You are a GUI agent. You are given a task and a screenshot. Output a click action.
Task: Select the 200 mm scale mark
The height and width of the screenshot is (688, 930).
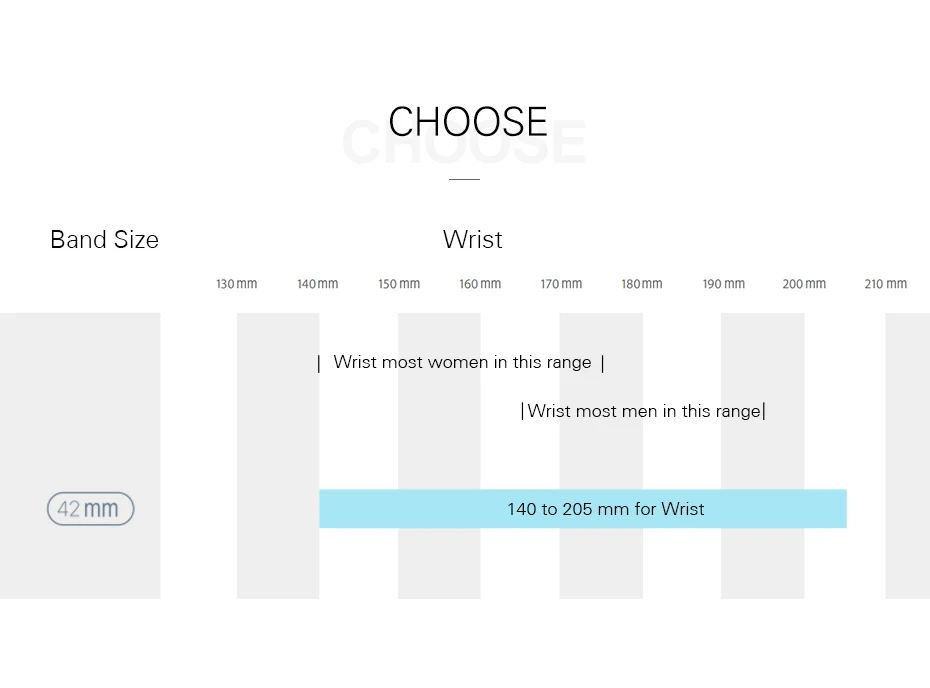[804, 284]
